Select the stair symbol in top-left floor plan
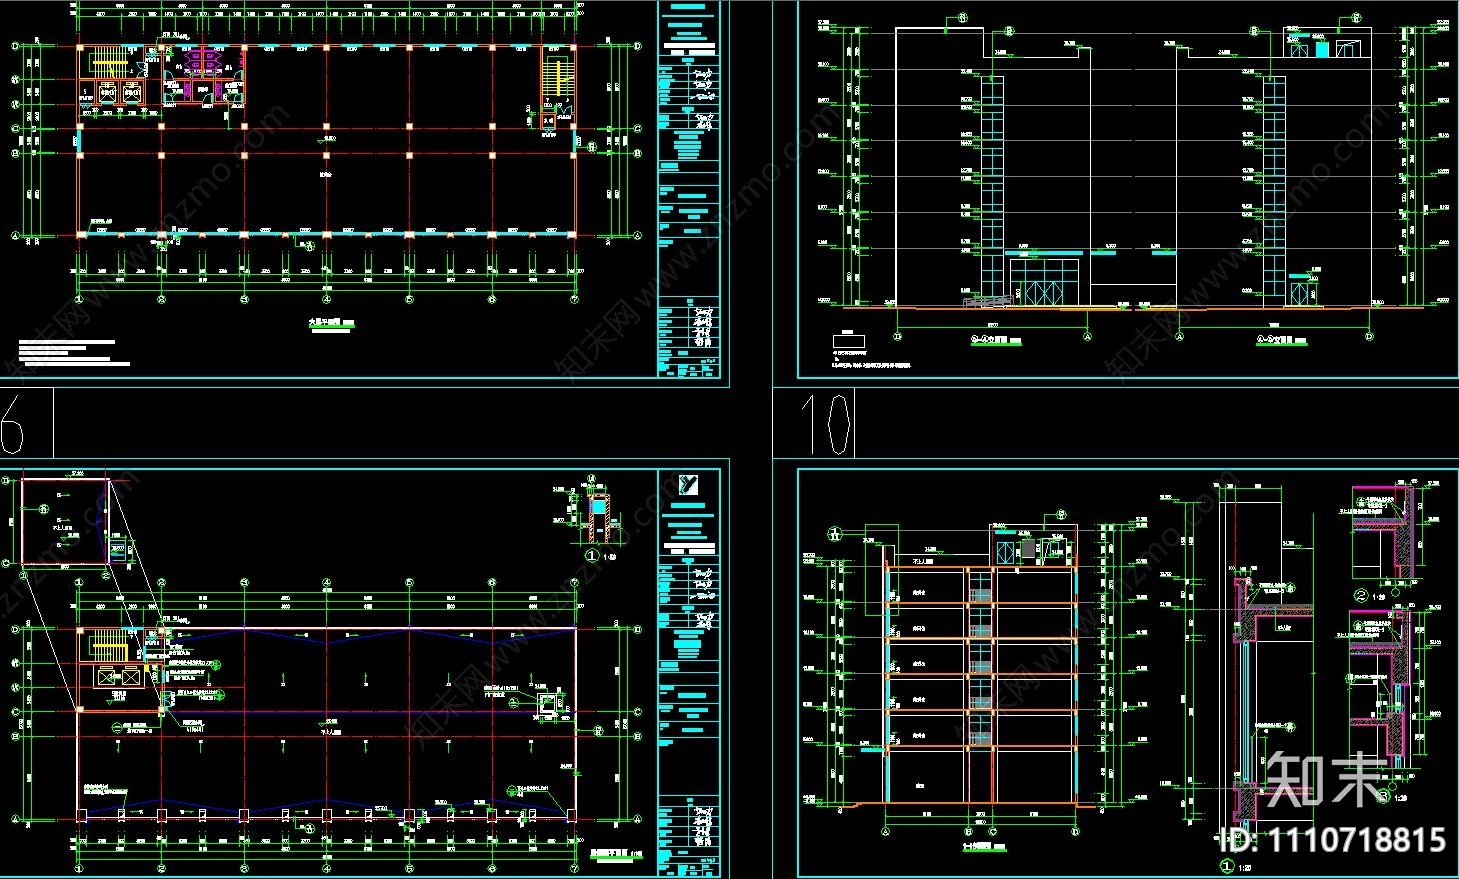1459x879 pixels. coord(104,63)
